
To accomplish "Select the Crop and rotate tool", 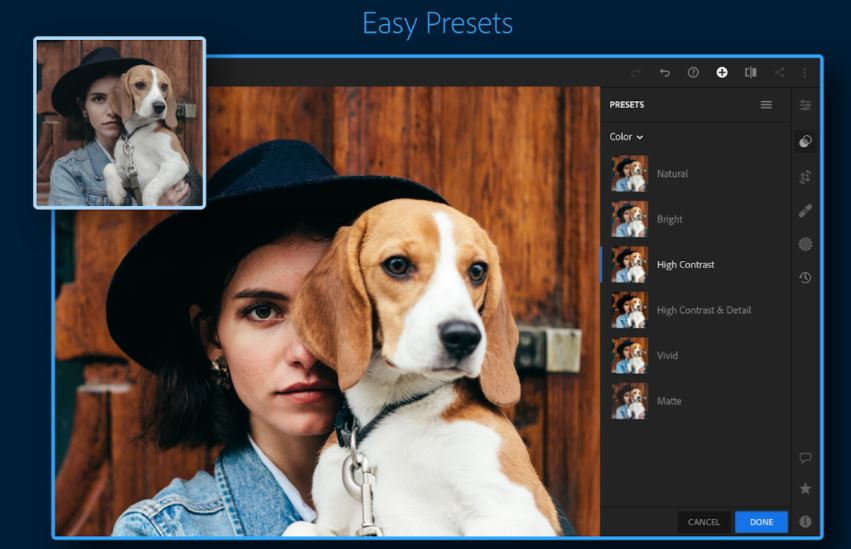I will [x=805, y=177].
